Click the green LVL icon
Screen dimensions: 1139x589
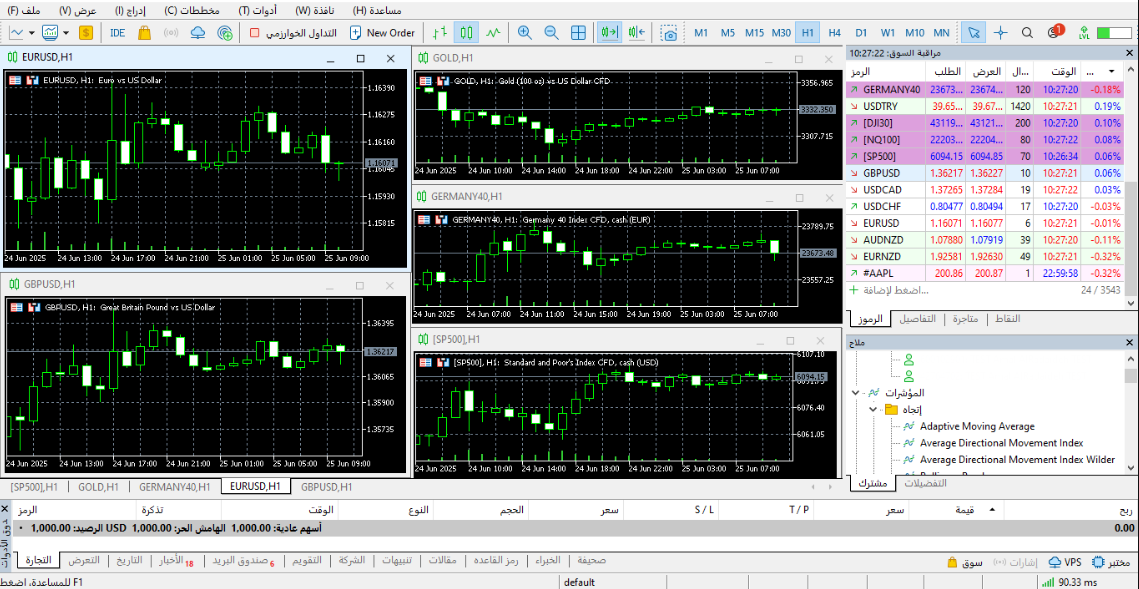point(1084,33)
